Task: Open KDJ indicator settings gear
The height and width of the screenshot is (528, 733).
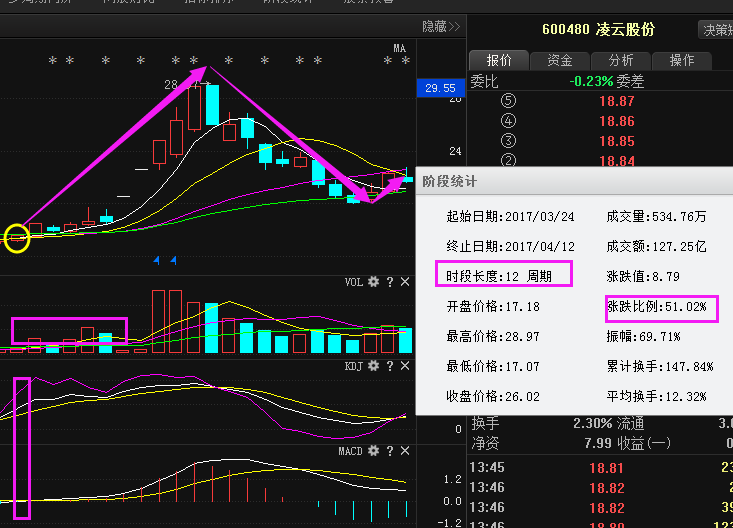Action: click(373, 366)
